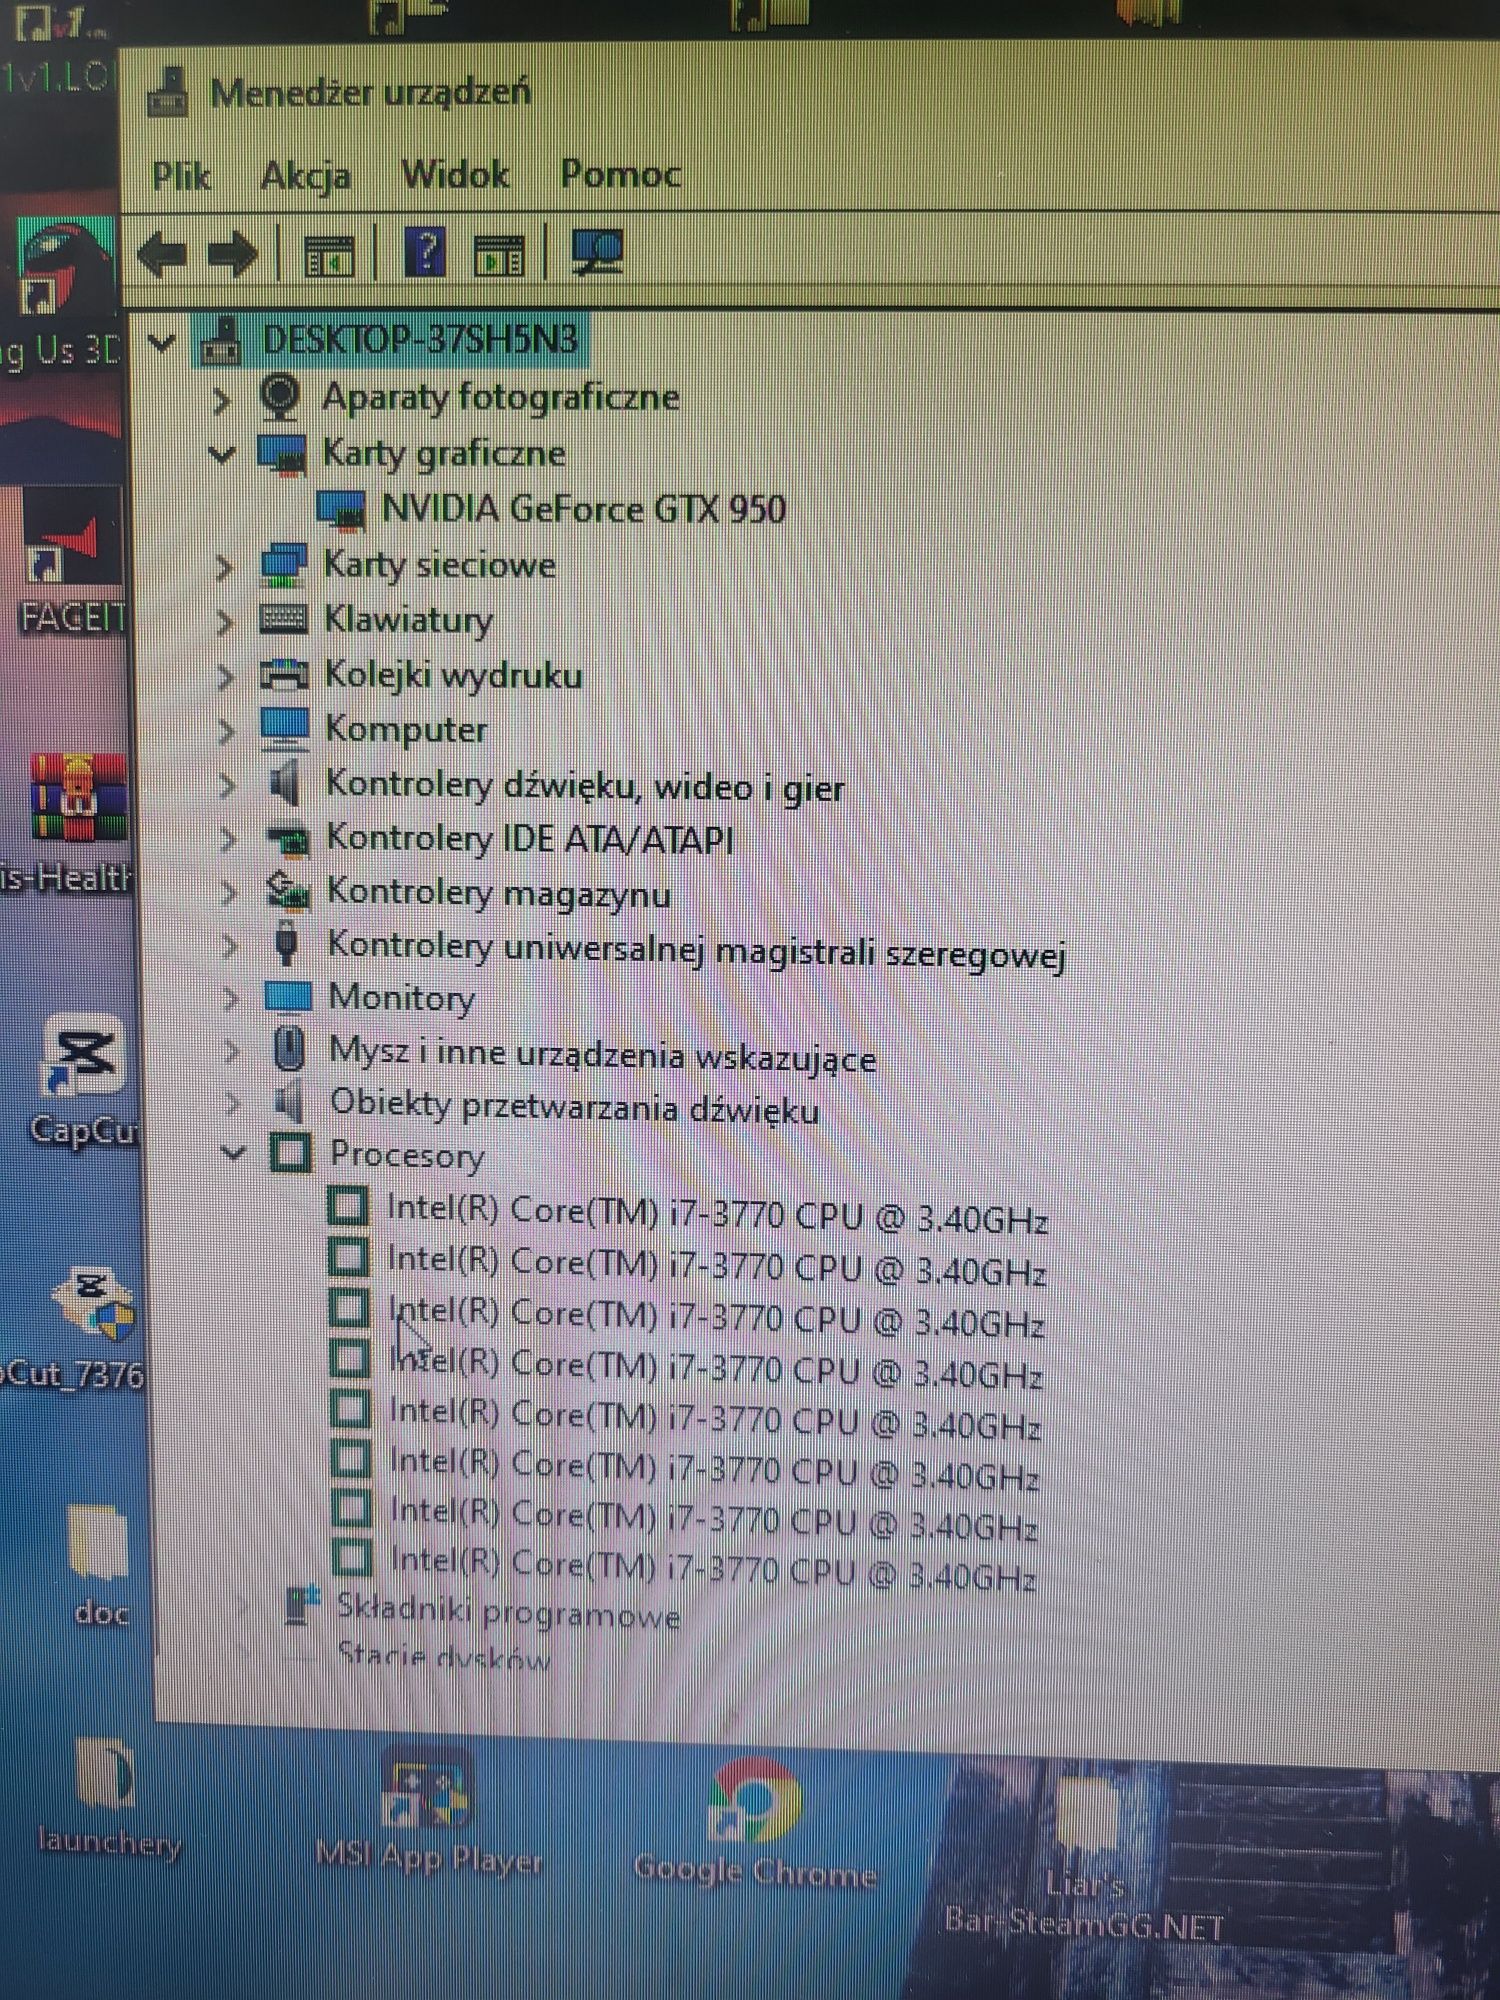Collapse the Karty graficzne category

pyautogui.click(x=222, y=455)
